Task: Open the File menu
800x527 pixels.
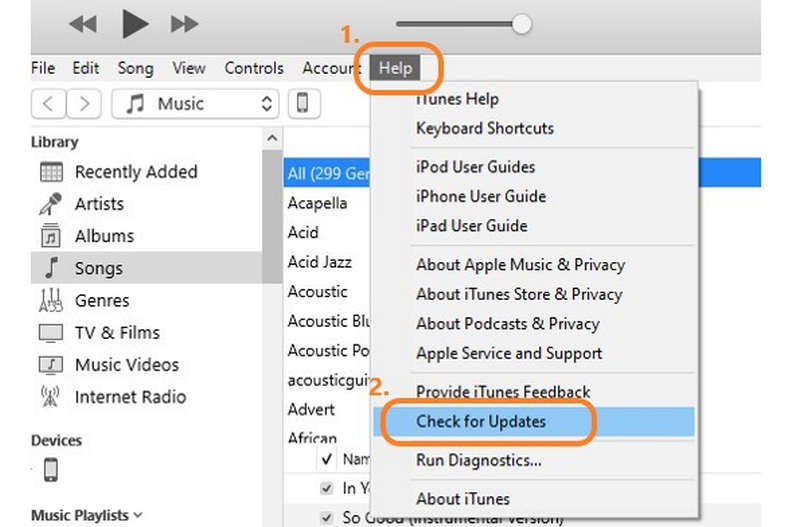Action: [43, 68]
